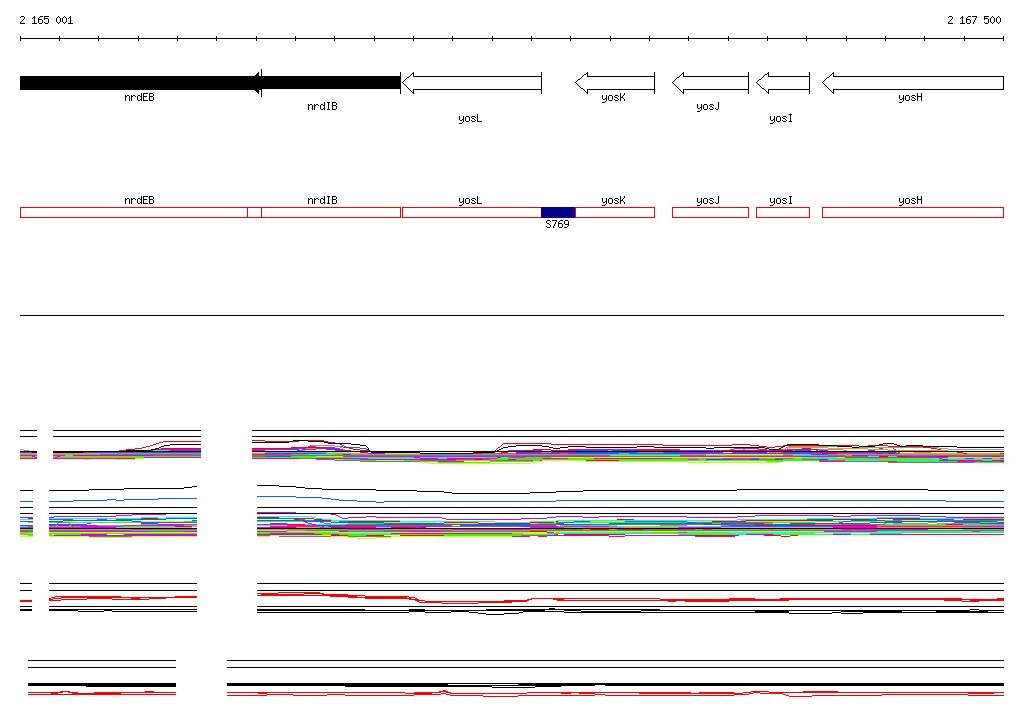Click yosK label under white arrow
This screenshot has width=1024, height=714.
click(x=613, y=97)
